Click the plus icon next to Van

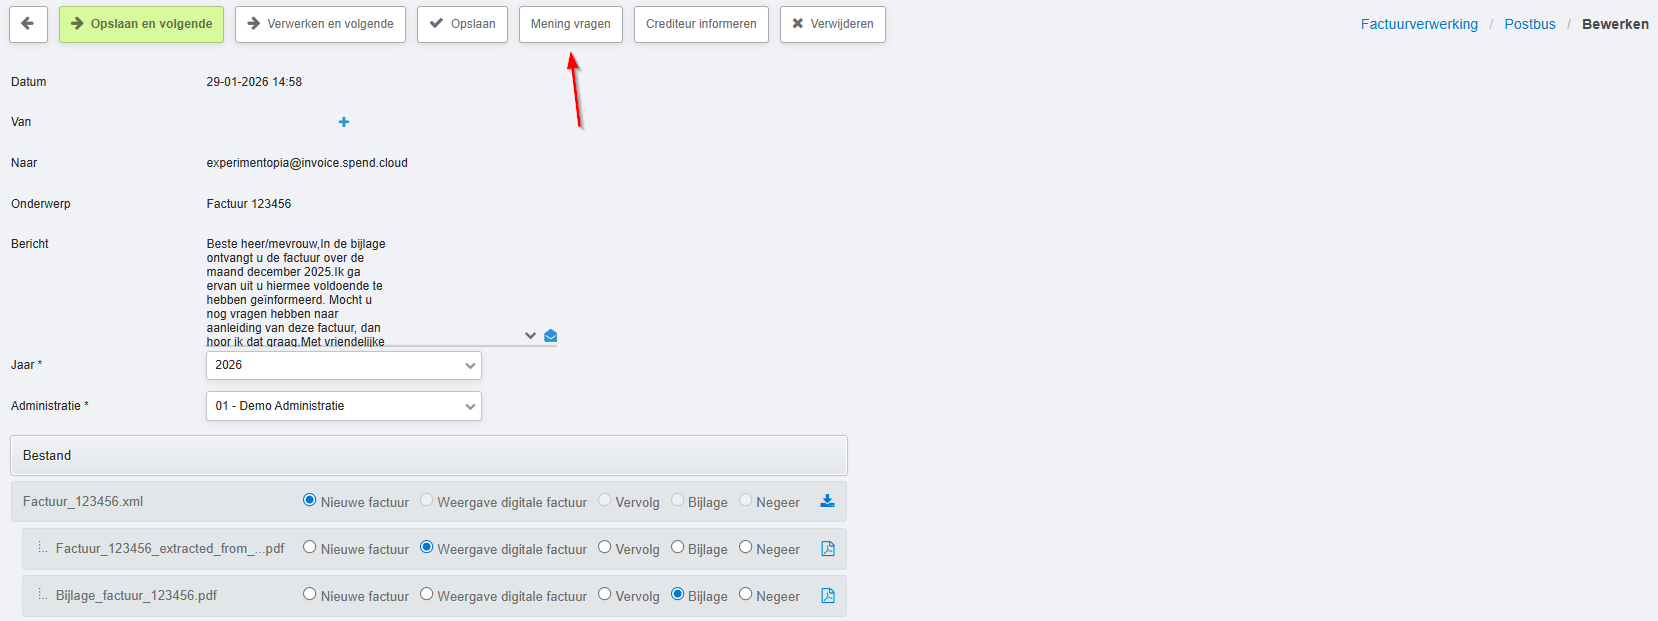coord(344,122)
